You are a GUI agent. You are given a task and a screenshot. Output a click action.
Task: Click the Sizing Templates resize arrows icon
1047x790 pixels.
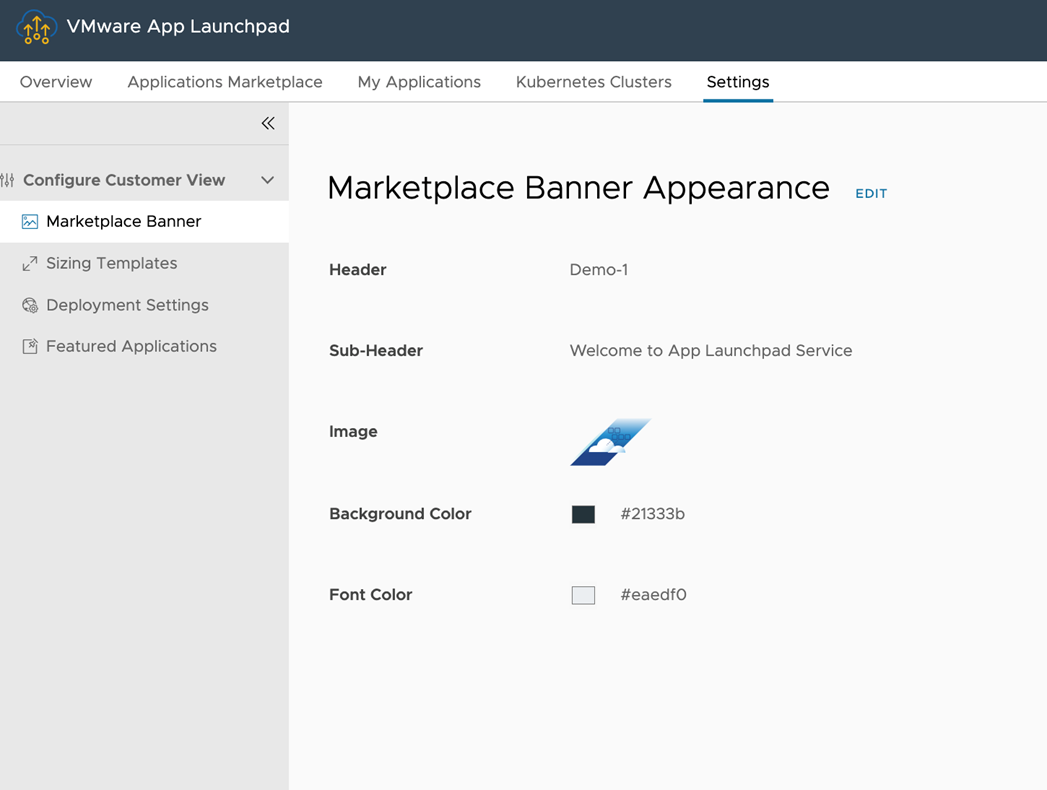[x=30, y=264]
